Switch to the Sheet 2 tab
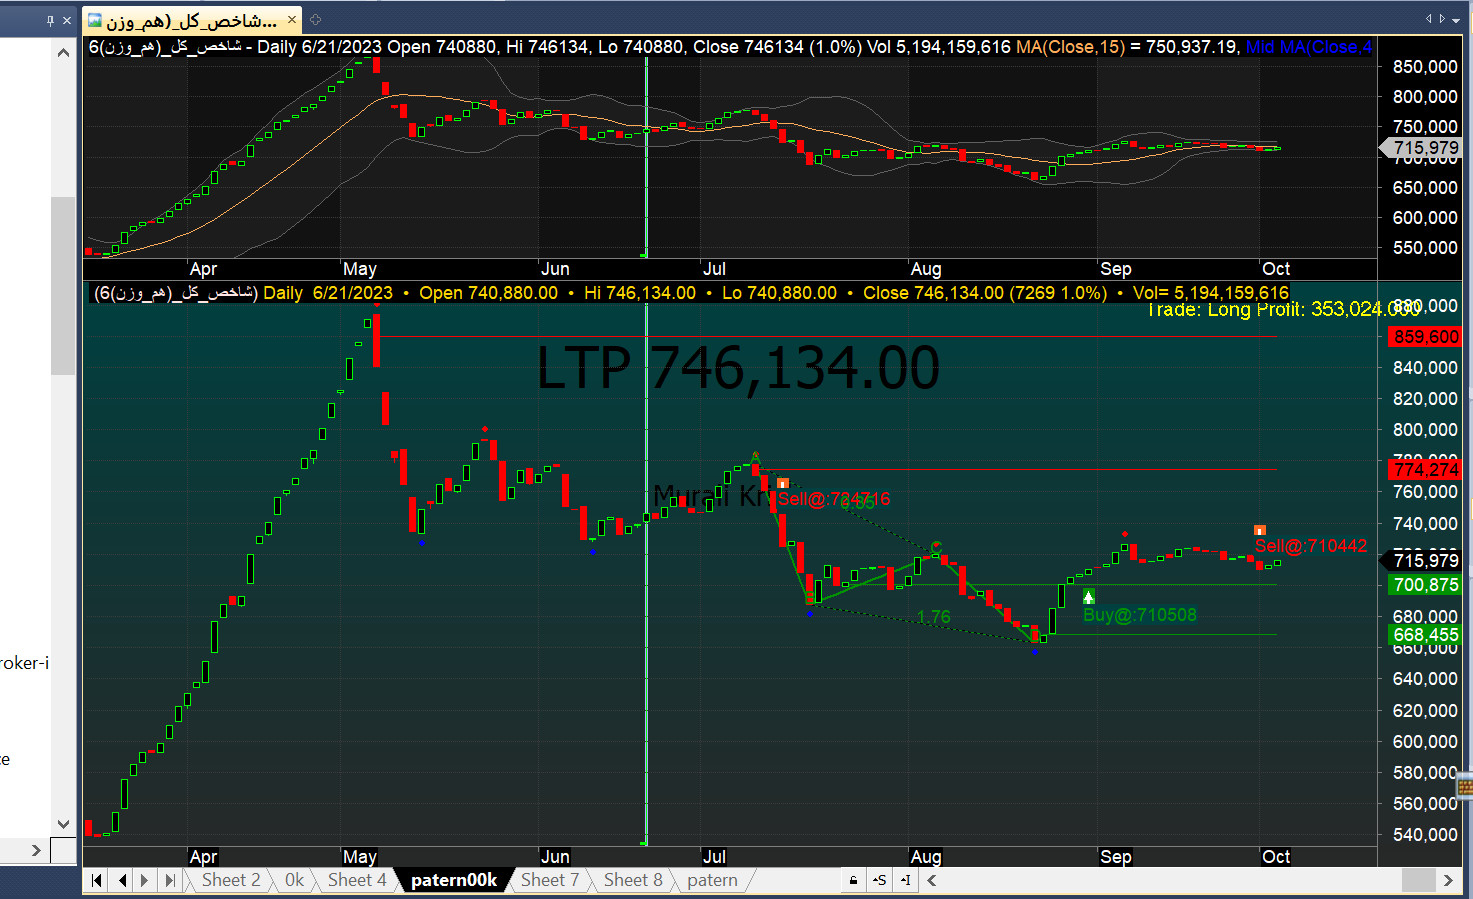The image size is (1473, 899). (x=230, y=880)
